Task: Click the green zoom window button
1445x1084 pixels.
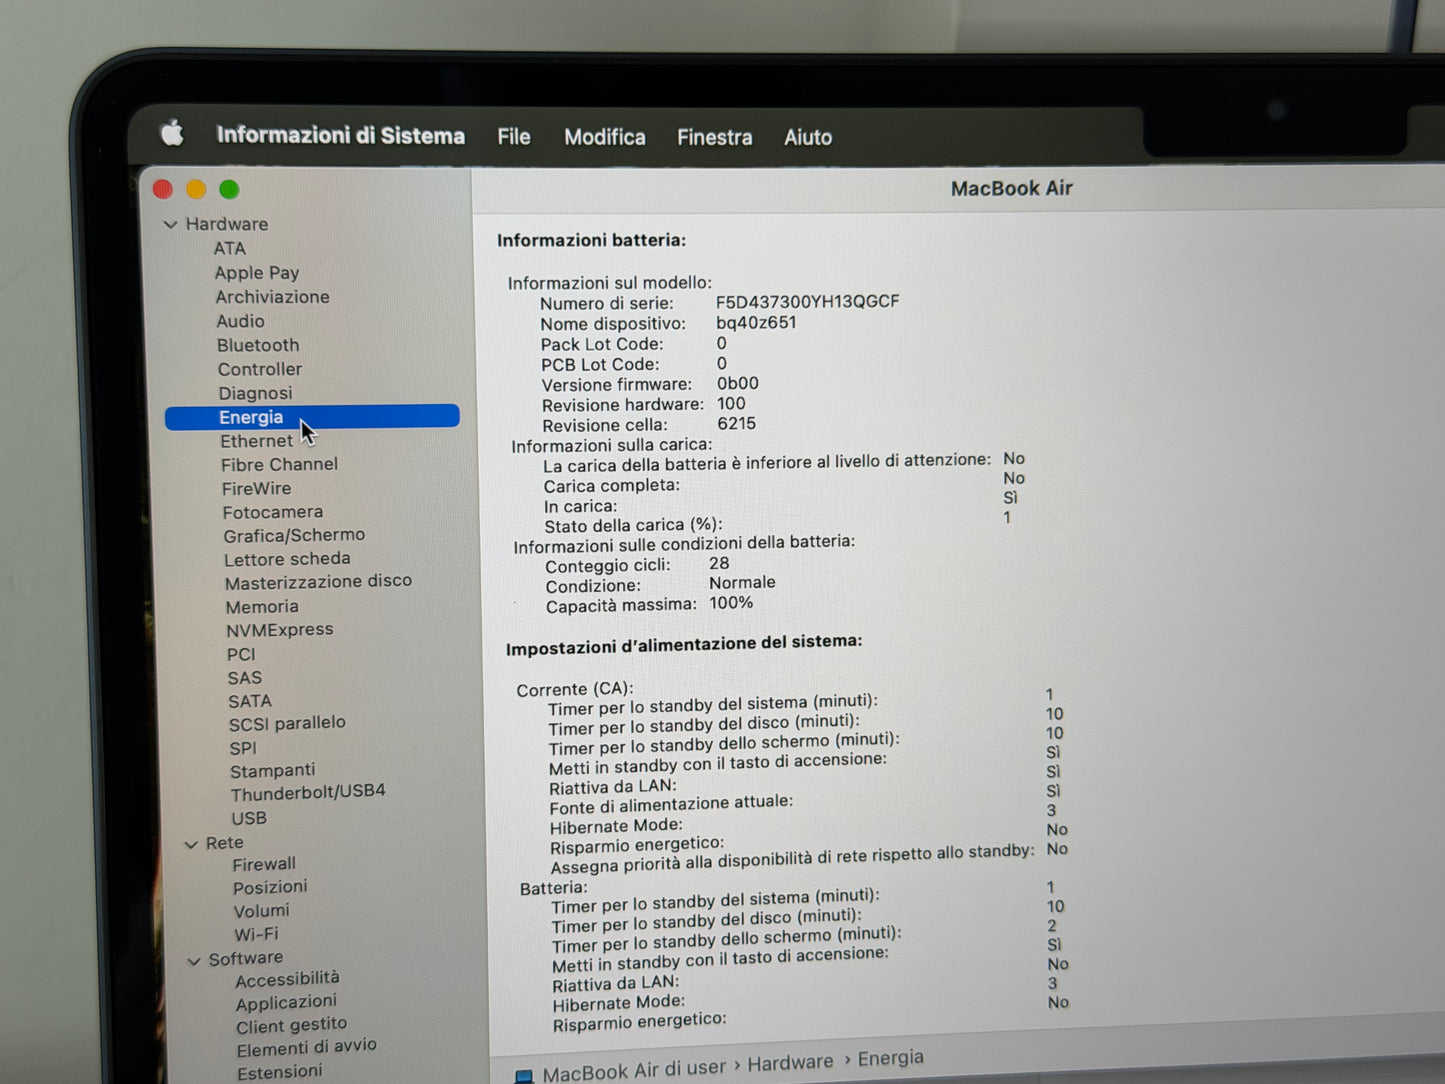Action: (x=229, y=189)
